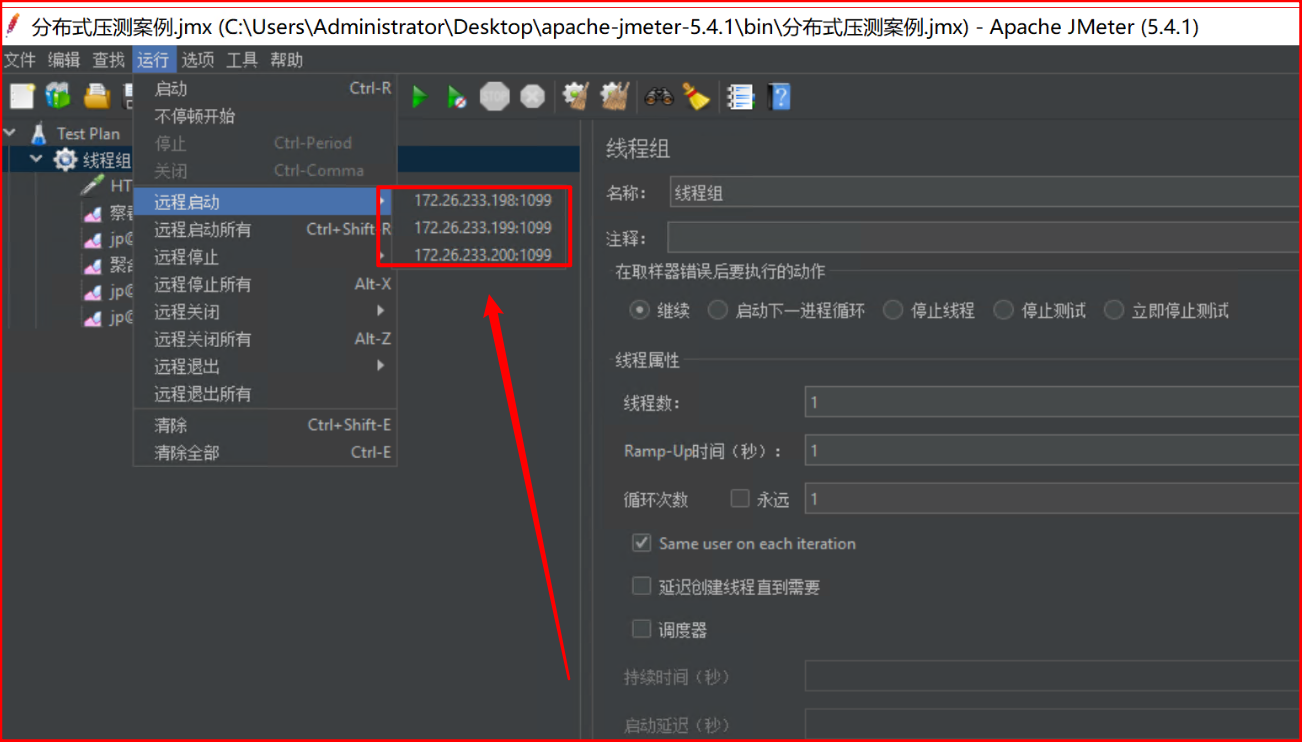Screen dimensions: 1302x742
Task: Select the HTTP sampler pipette icon
Action: (x=92, y=186)
